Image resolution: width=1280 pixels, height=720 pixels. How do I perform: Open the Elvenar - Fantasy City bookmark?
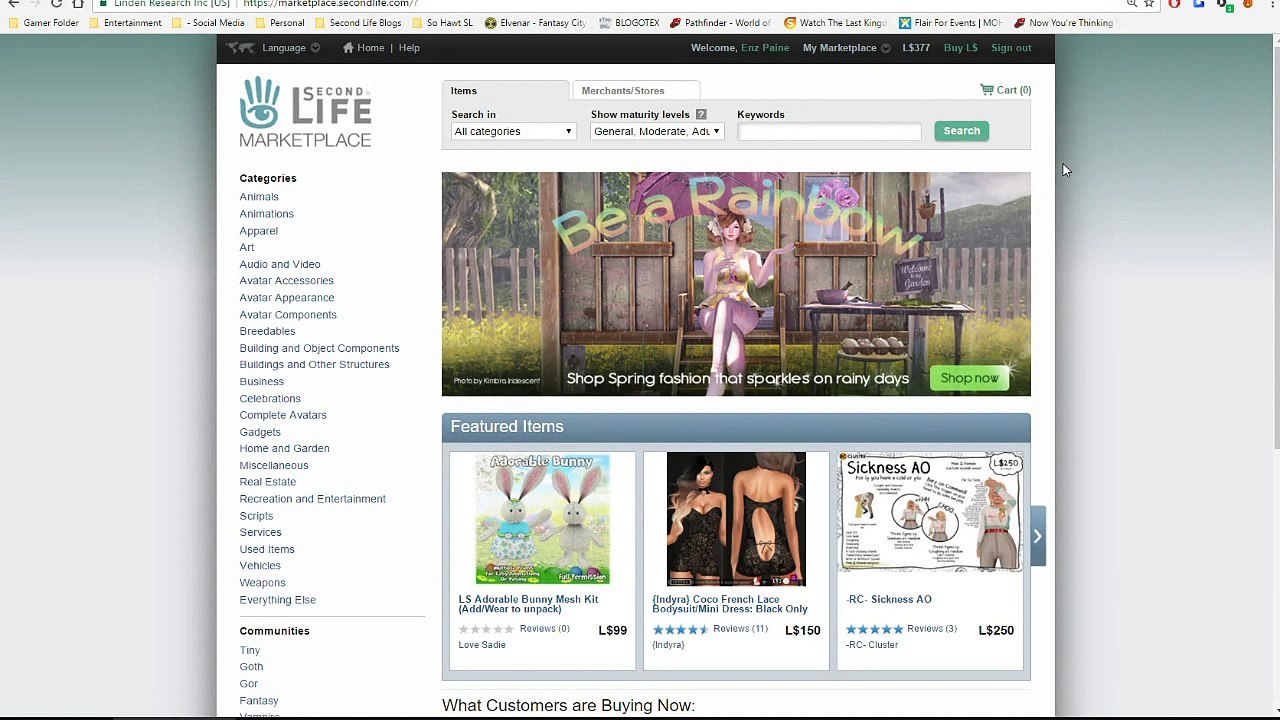click(x=535, y=23)
